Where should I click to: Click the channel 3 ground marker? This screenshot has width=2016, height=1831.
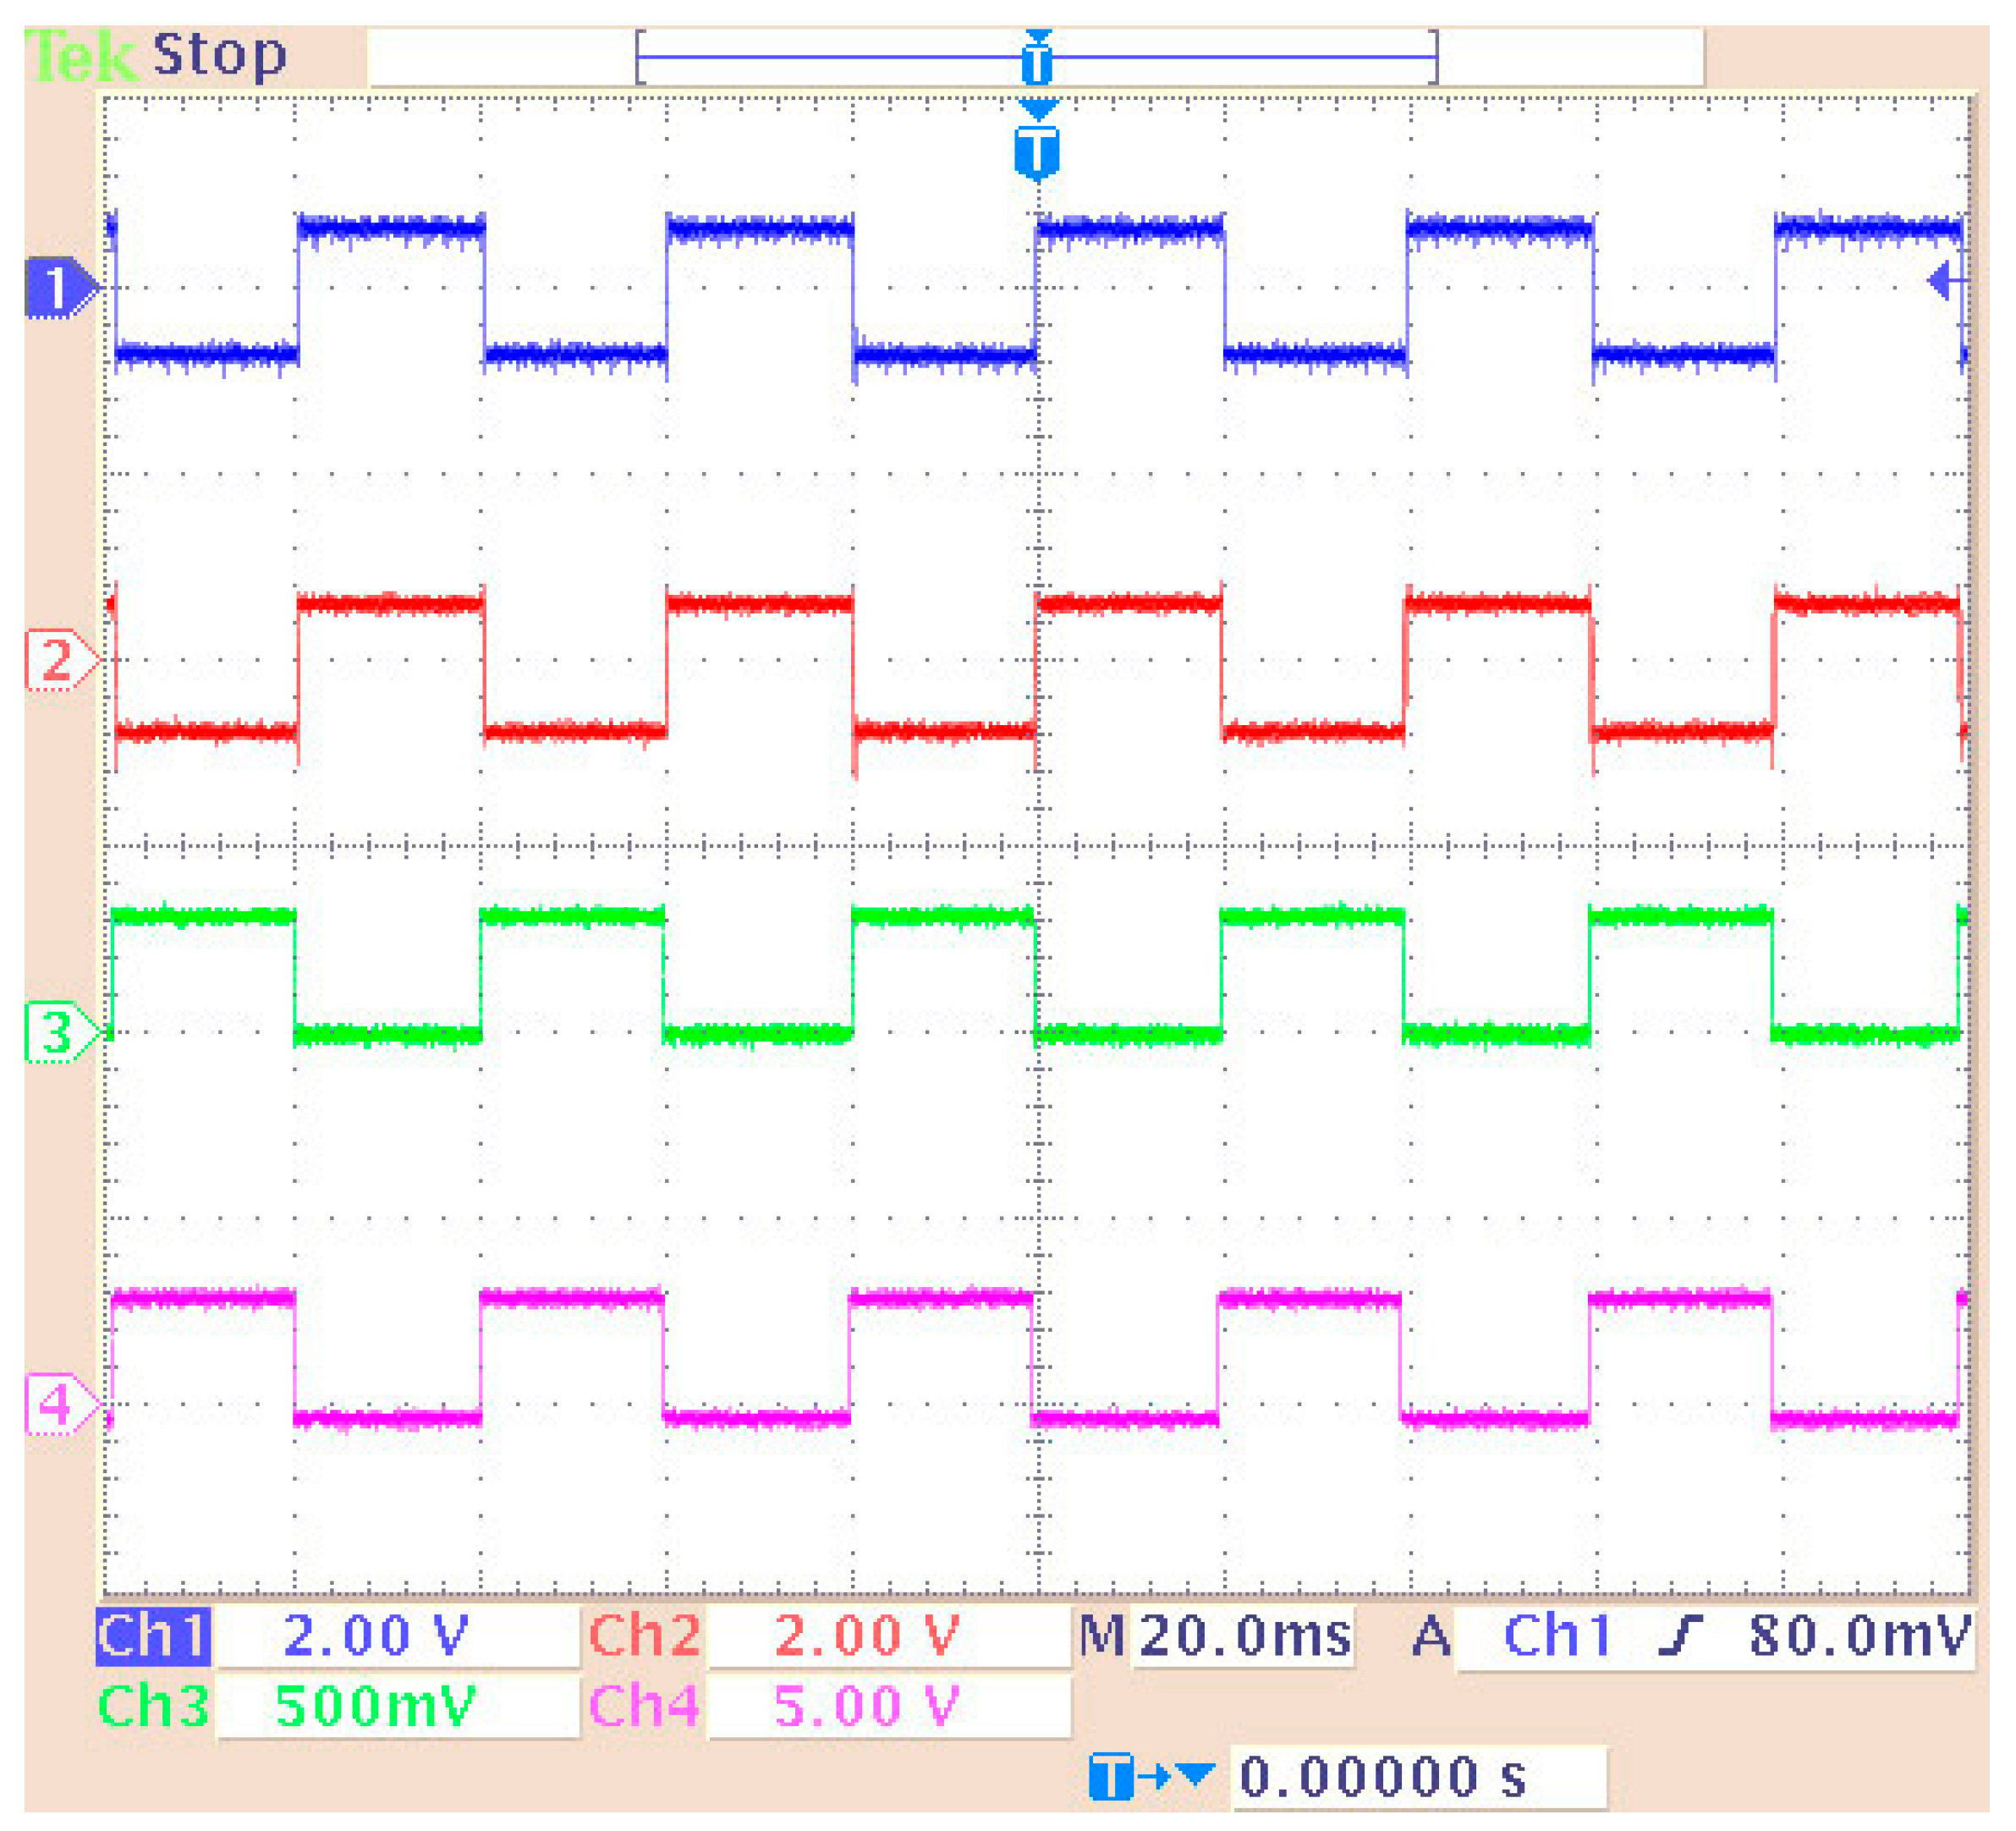click(x=58, y=1032)
